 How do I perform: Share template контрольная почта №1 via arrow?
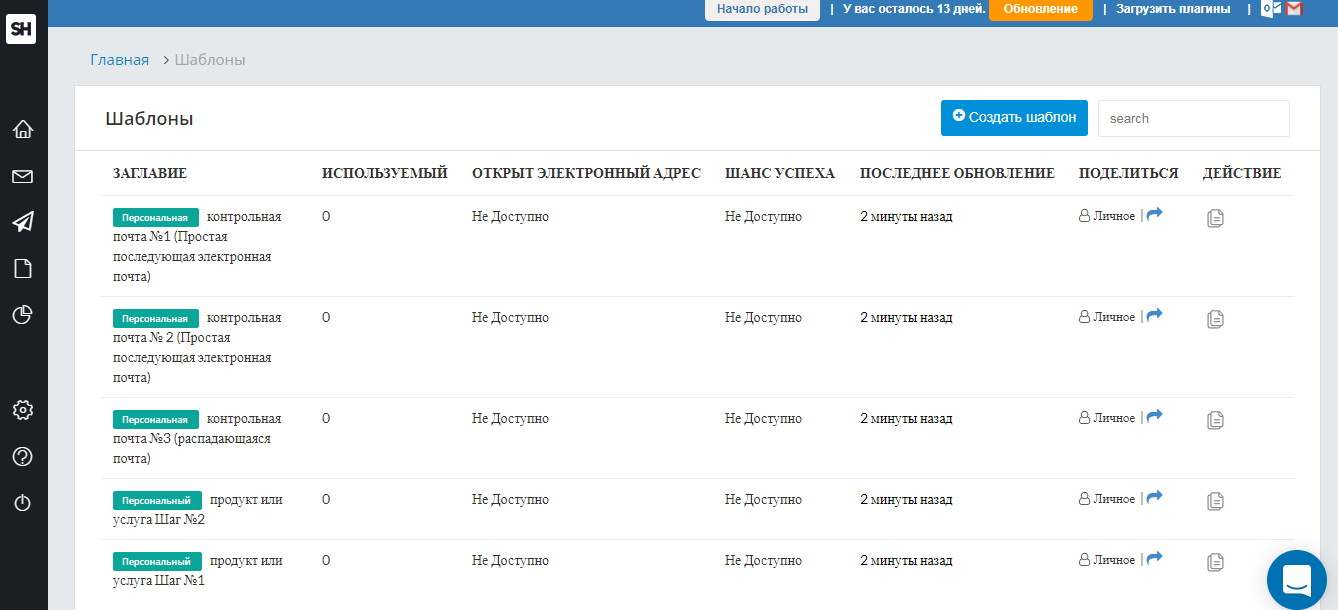(1154, 214)
